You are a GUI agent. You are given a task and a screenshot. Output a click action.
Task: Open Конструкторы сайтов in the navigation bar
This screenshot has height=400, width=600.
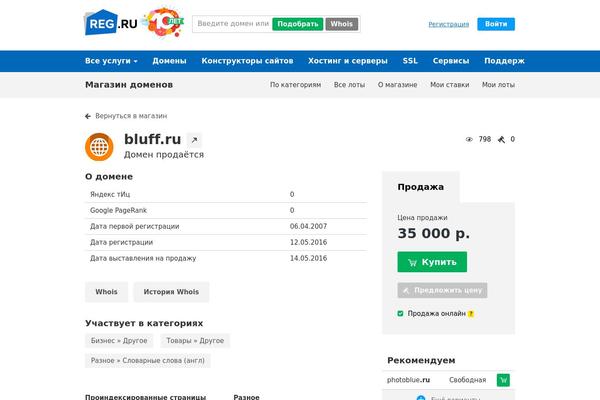click(x=247, y=61)
